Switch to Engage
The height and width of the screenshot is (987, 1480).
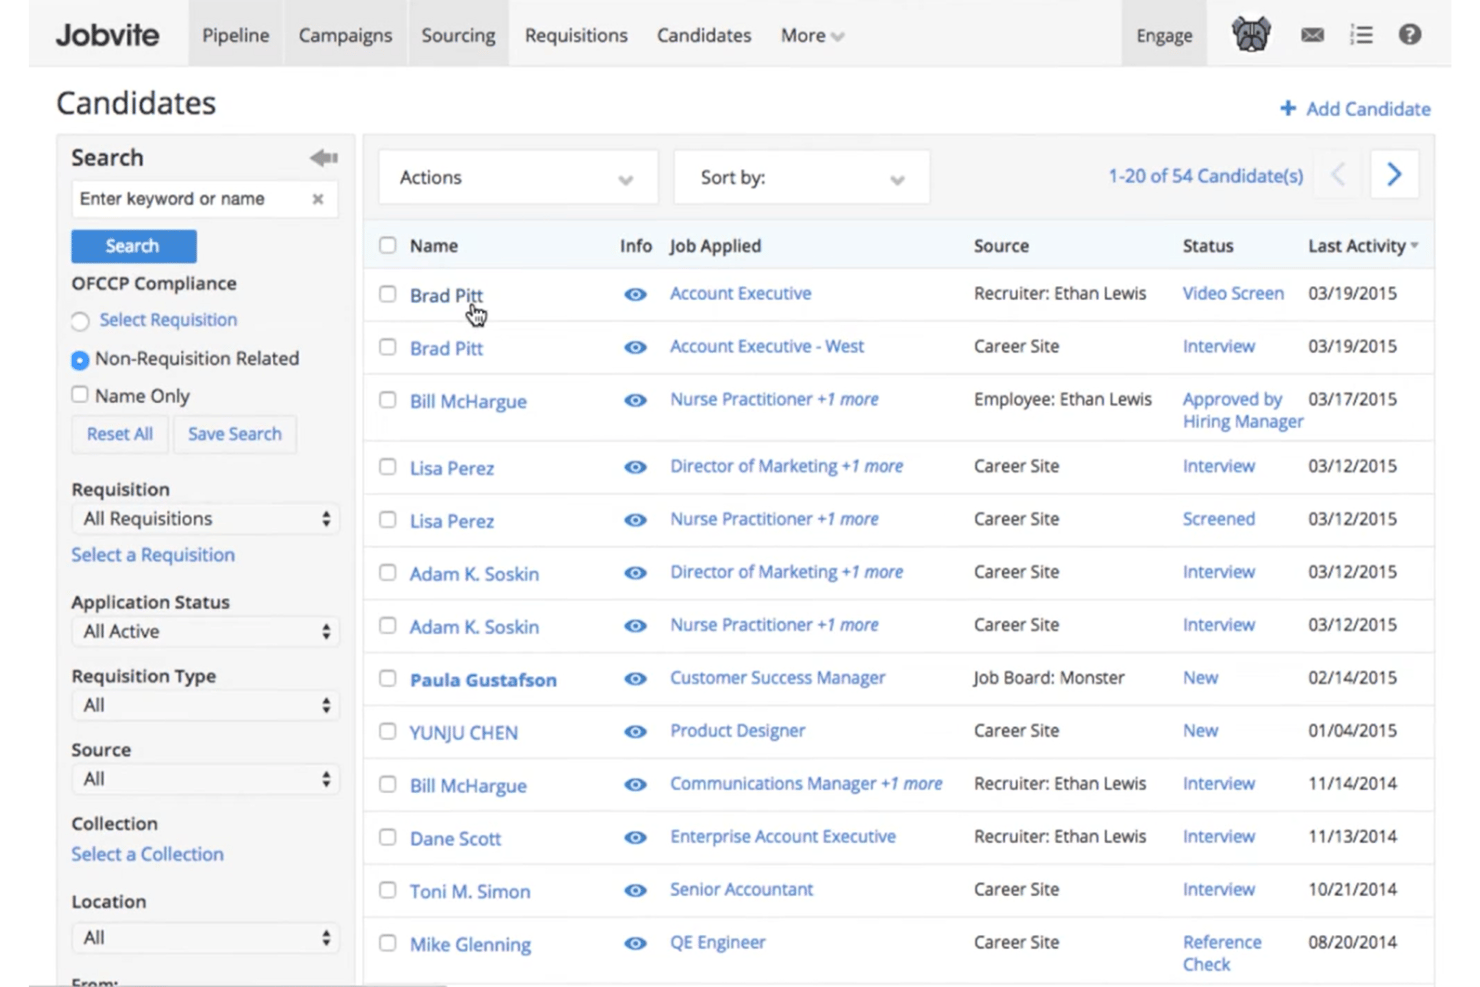pyautogui.click(x=1164, y=35)
